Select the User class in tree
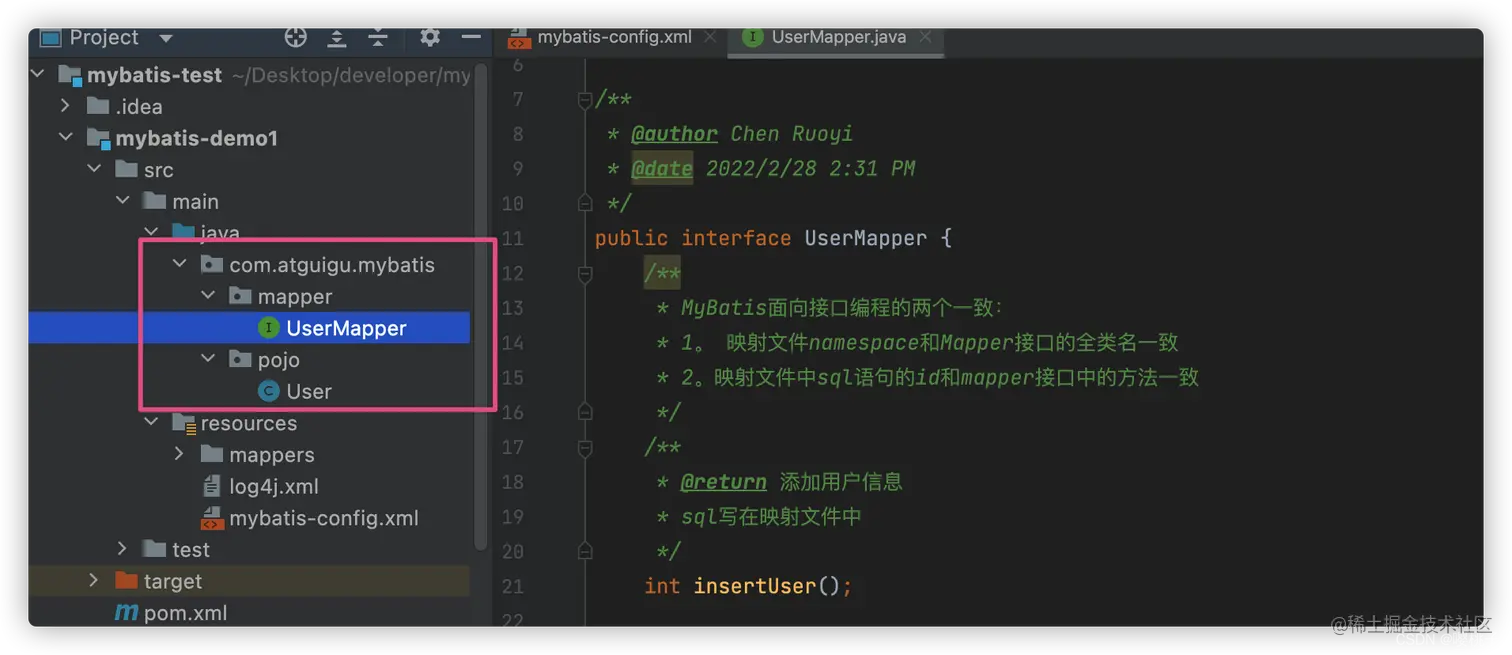The height and width of the screenshot is (655, 1512). click(249, 391)
